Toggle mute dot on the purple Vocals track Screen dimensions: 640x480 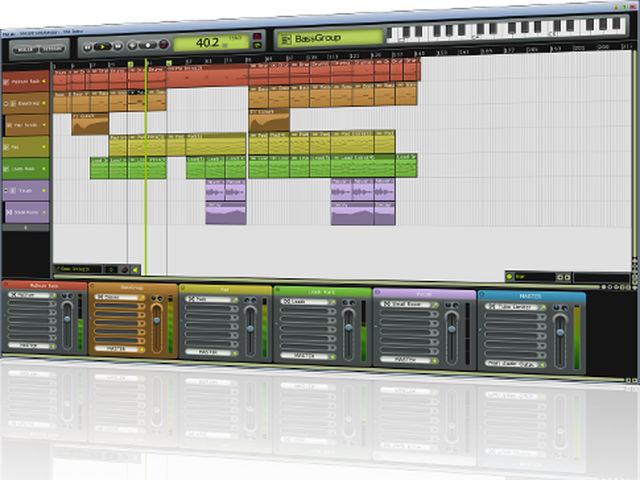[x=44, y=190]
